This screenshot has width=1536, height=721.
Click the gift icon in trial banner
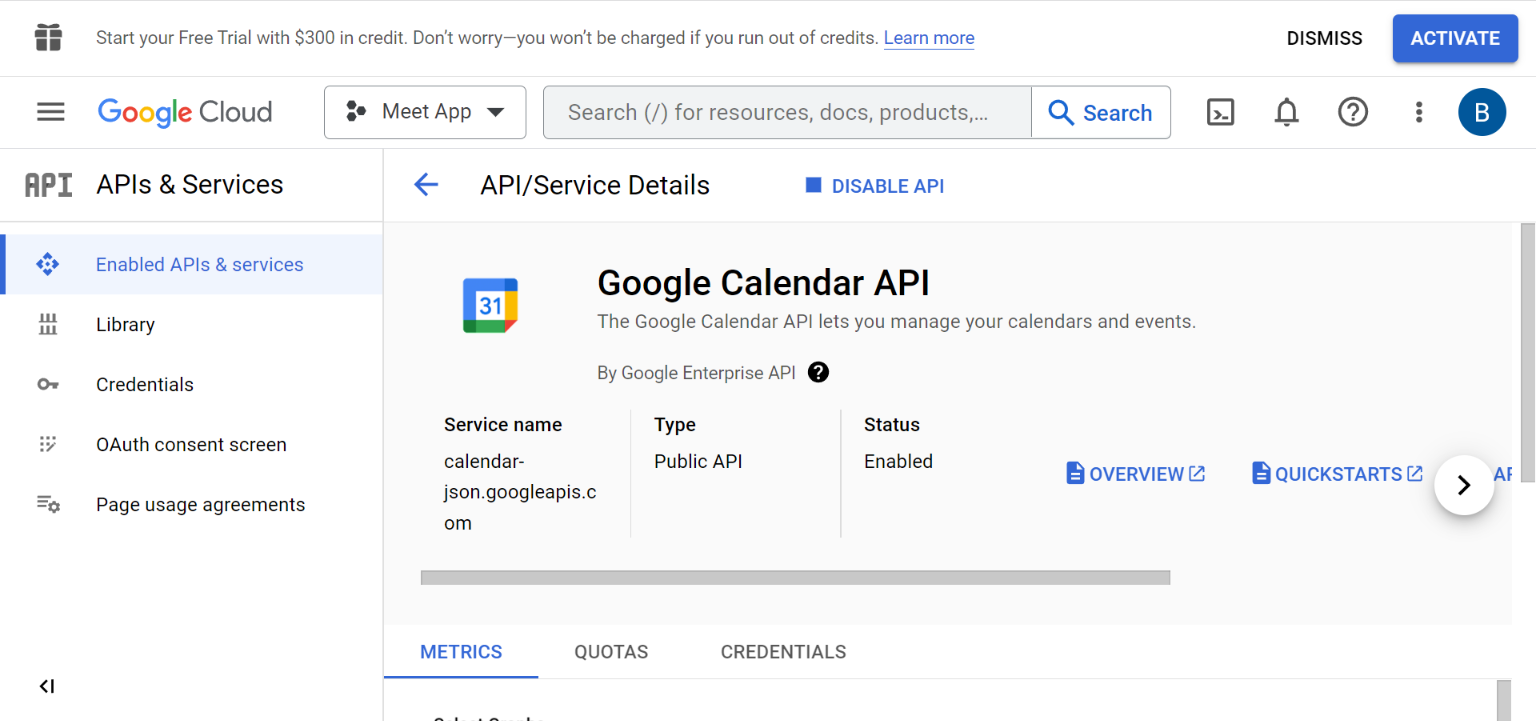click(48, 38)
